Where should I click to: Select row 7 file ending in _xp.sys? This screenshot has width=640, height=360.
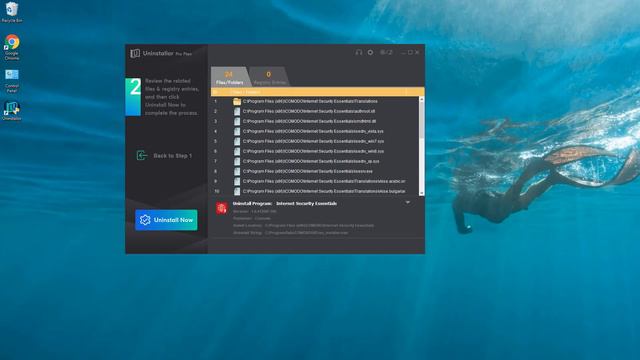pos(315,161)
